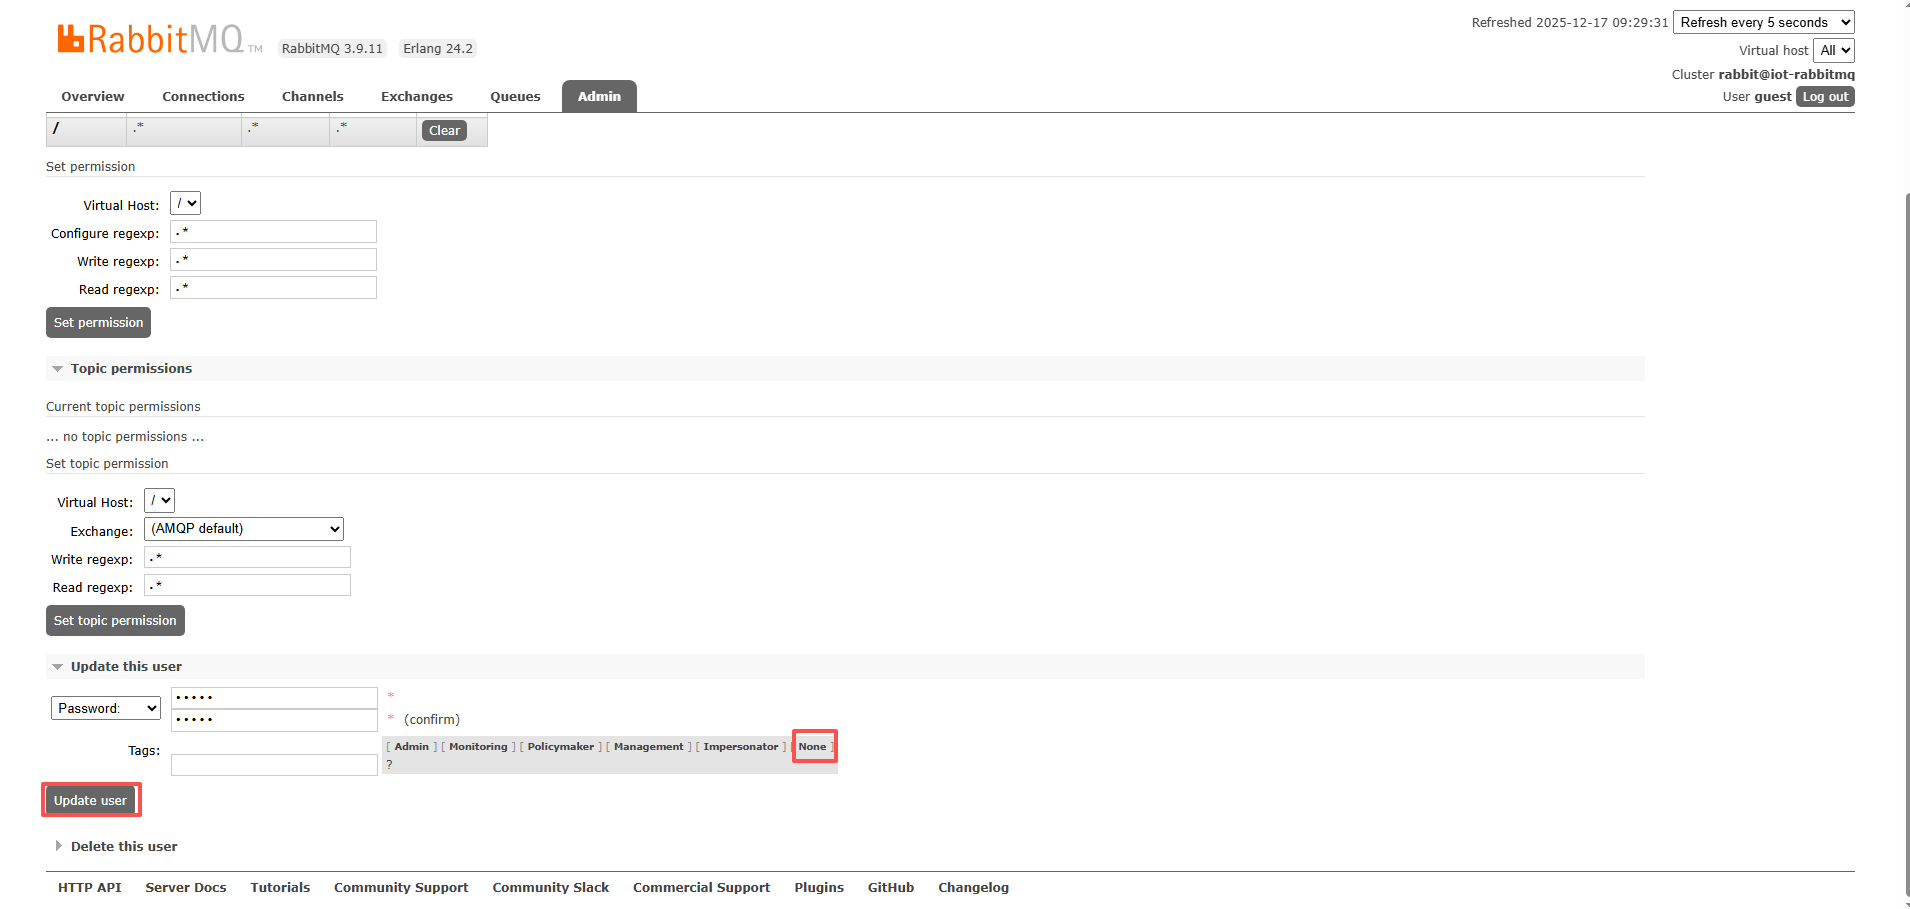Collapse the Update this user section
This screenshot has height=909, width=1910.
[x=125, y=667]
